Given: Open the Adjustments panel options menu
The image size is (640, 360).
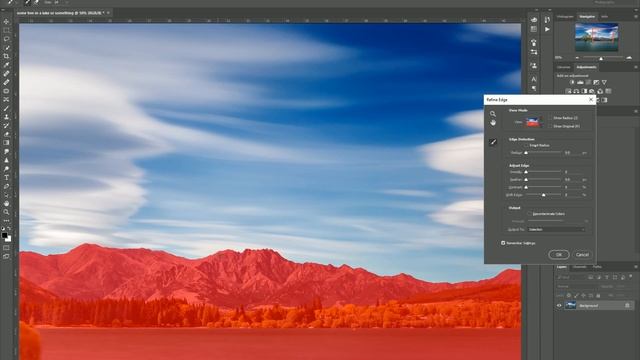Looking at the screenshot, I should [x=636, y=67].
